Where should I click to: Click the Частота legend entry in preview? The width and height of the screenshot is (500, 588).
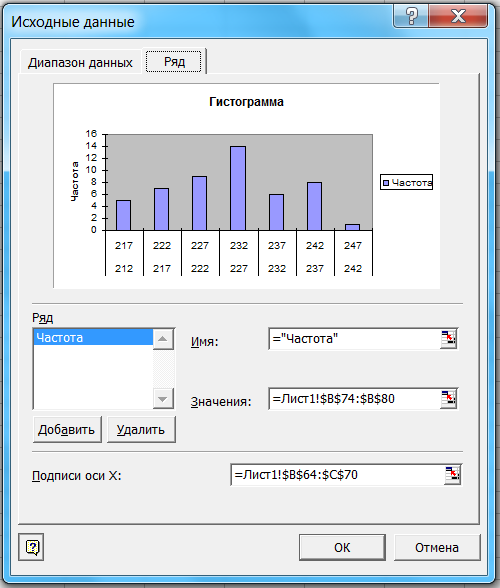pyautogui.click(x=407, y=183)
